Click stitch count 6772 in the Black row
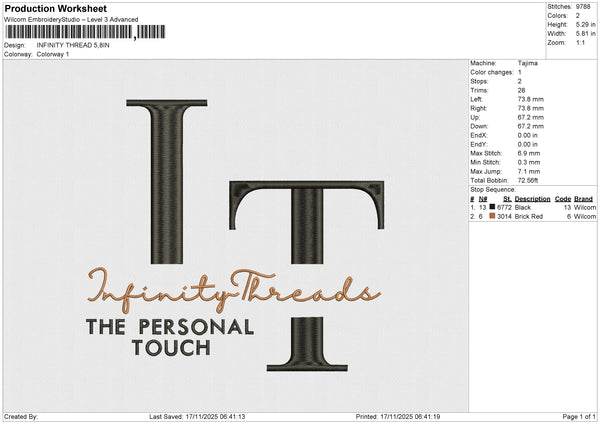The height and width of the screenshot is (424, 600). (504, 207)
